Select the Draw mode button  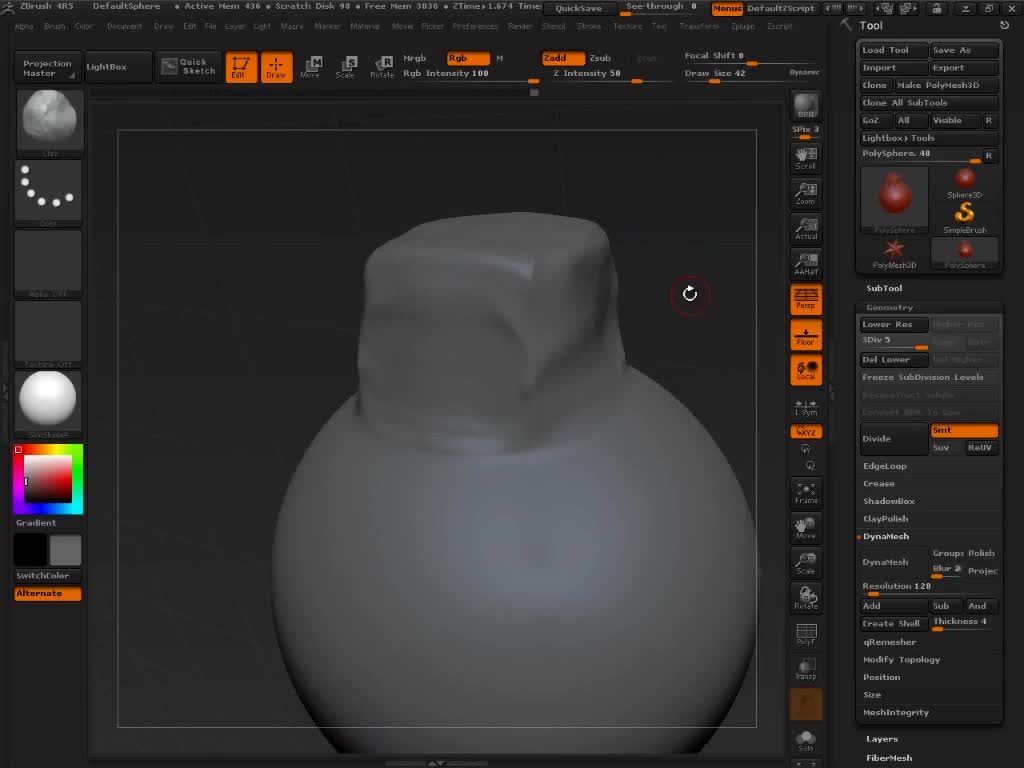(276, 67)
